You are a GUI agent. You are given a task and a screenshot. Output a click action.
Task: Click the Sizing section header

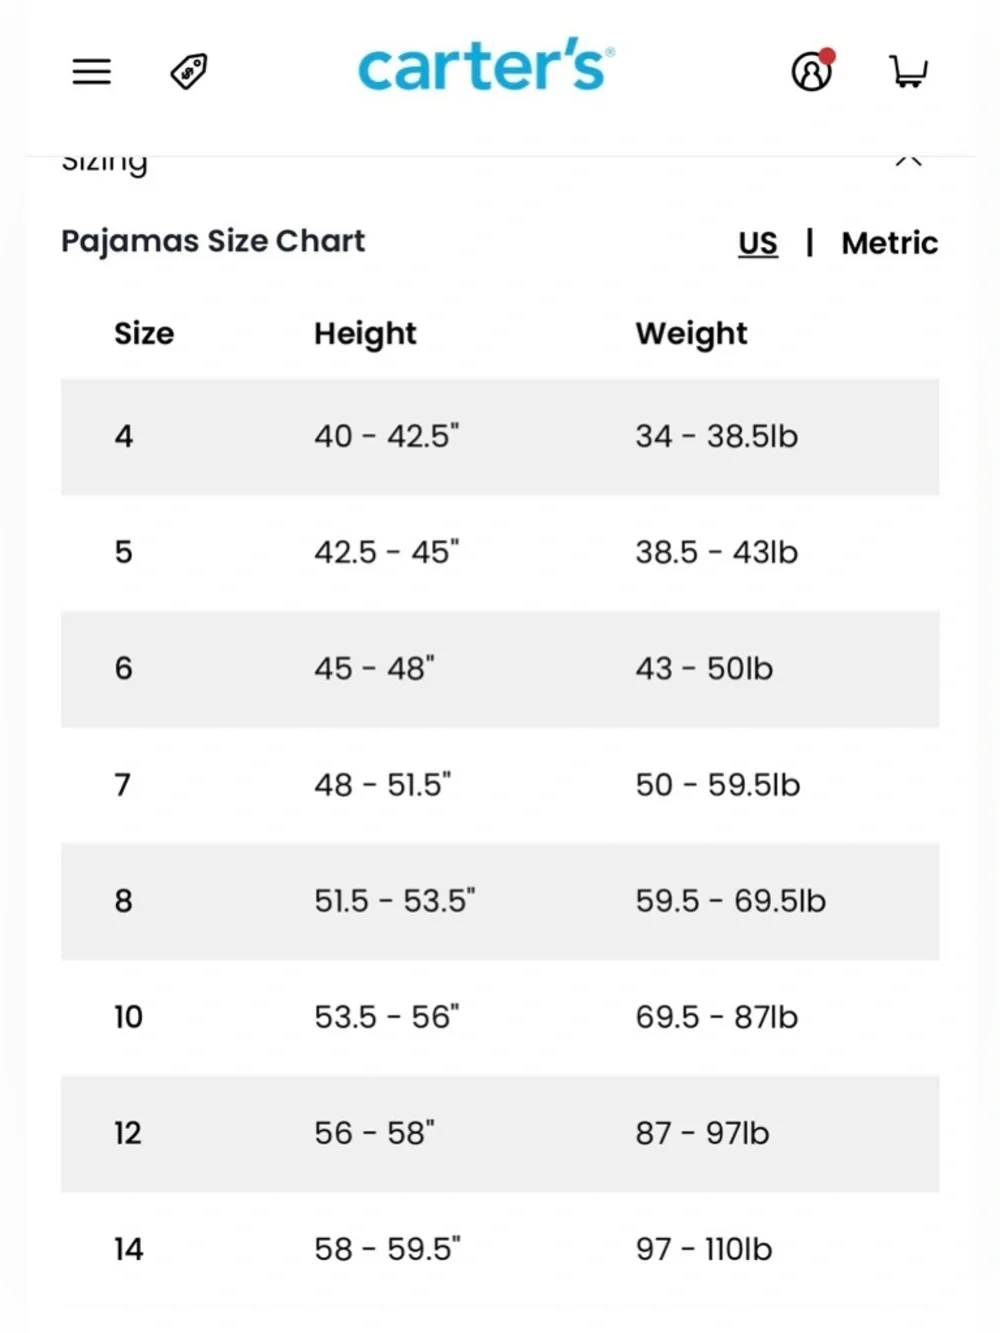[105, 162]
